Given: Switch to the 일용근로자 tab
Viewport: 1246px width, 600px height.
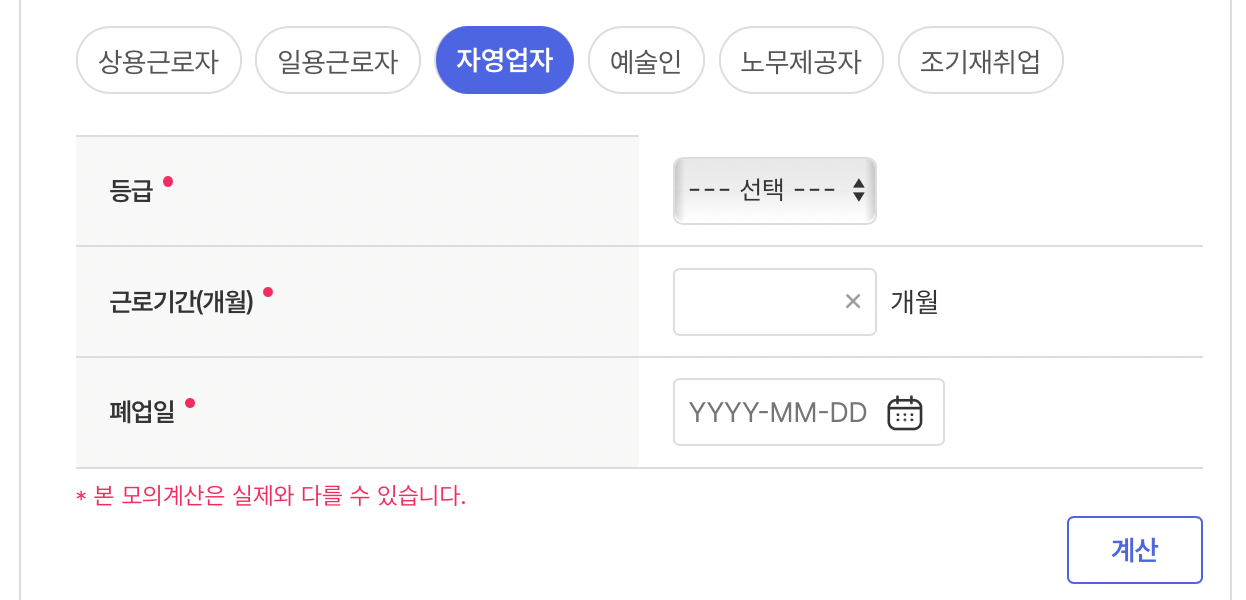Looking at the screenshot, I should 337,60.
